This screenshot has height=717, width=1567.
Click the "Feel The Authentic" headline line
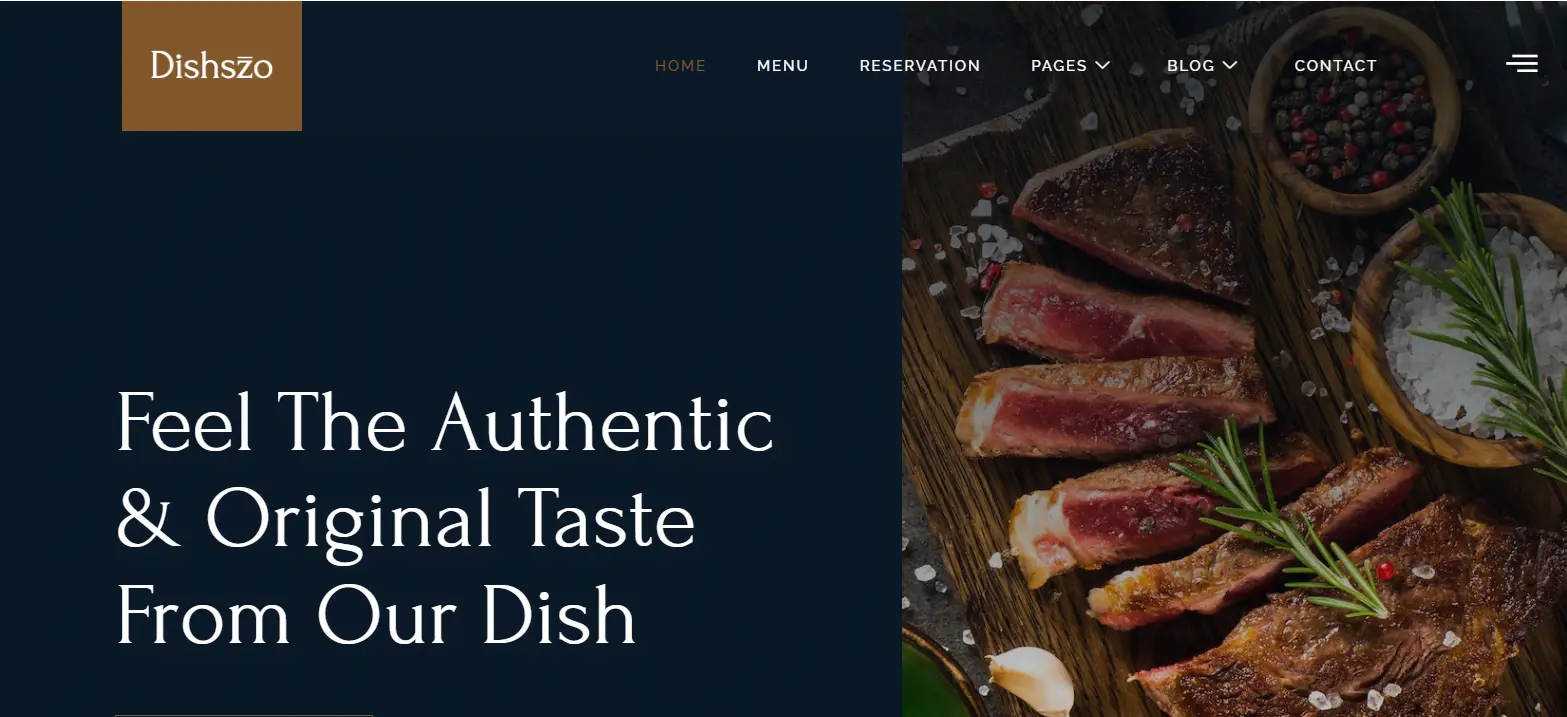point(445,423)
